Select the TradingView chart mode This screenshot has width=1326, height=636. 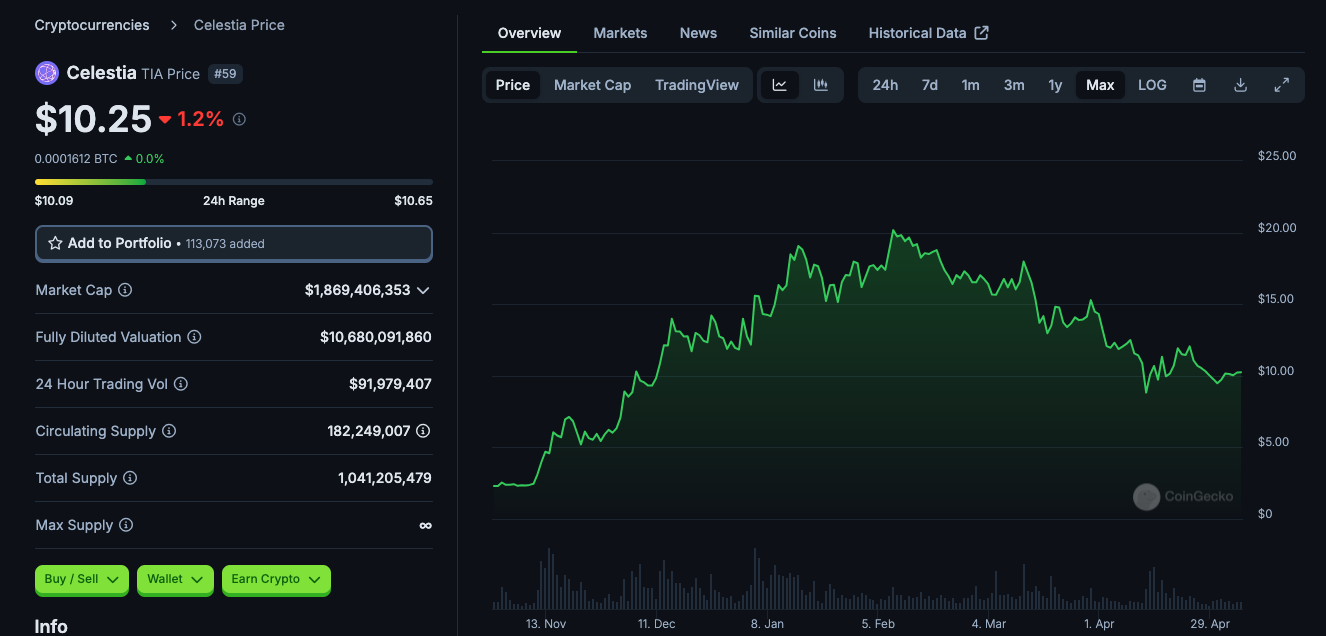(697, 85)
